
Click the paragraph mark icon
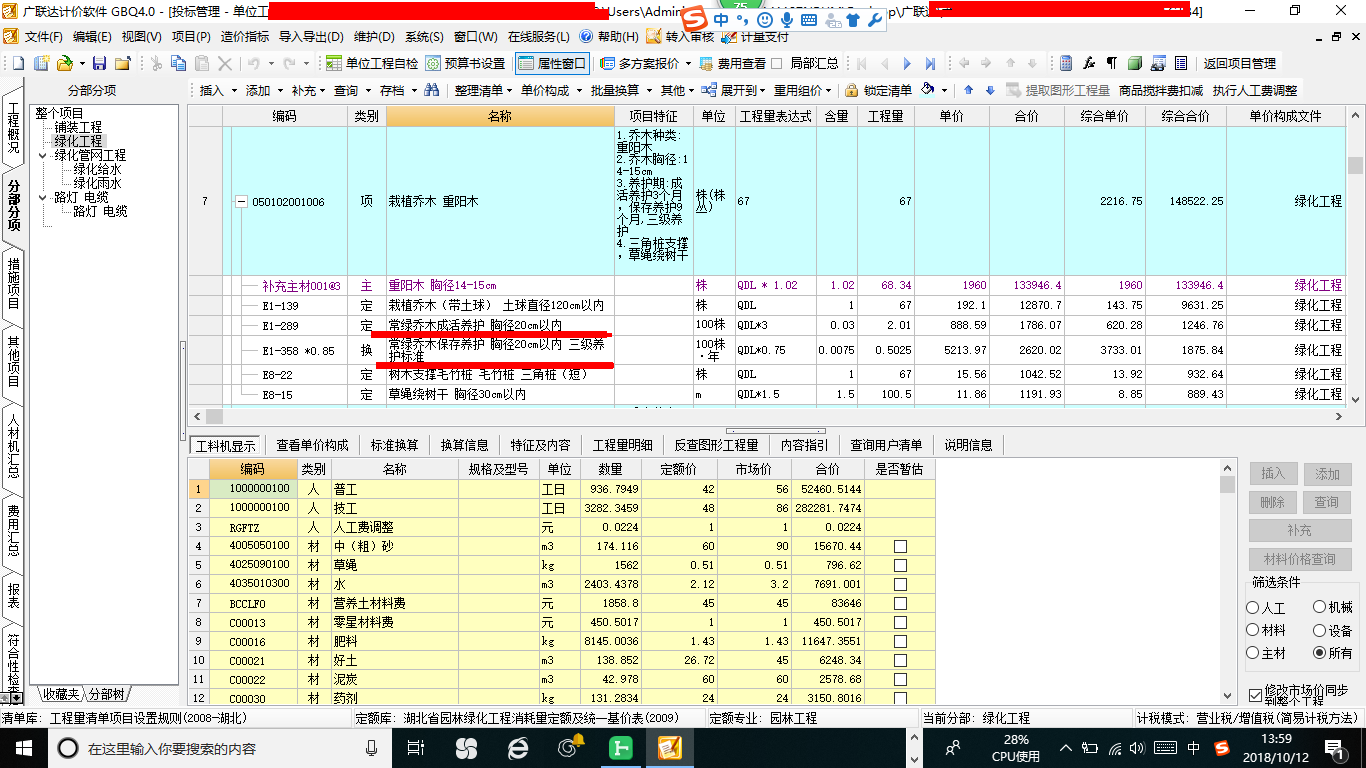click(1112, 63)
